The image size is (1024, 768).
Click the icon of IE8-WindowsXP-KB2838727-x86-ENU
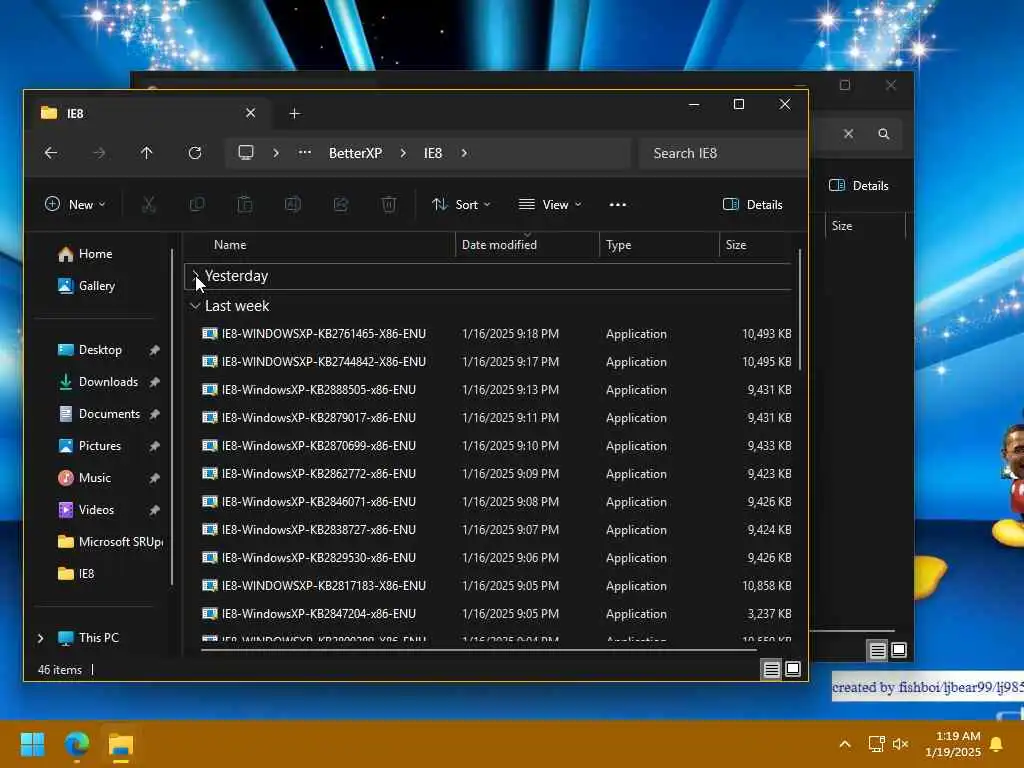click(210, 530)
